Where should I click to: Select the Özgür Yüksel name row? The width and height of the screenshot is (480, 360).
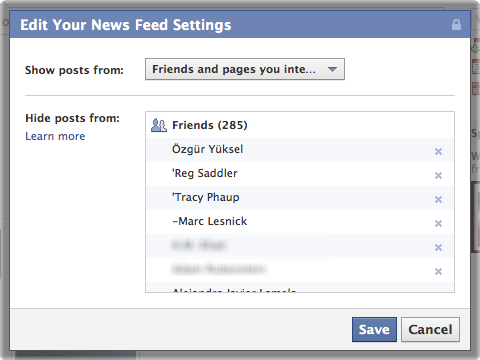[300, 150]
